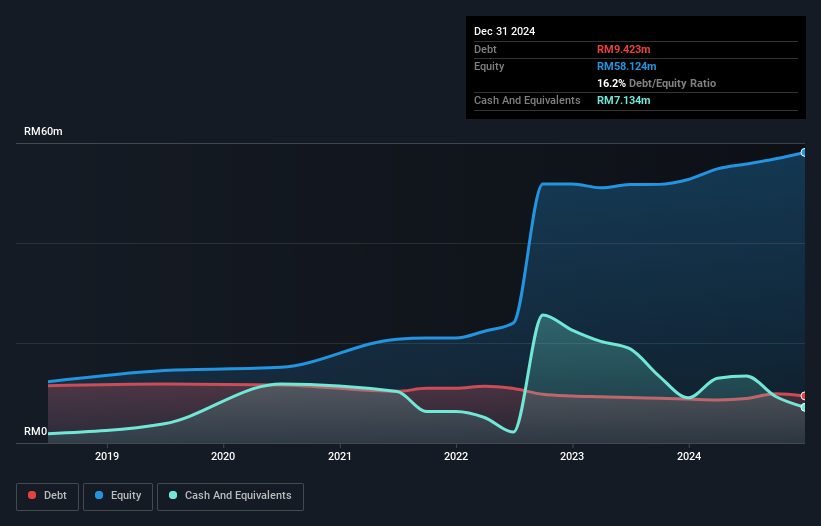Viewport: 821px width, 526px height.
Task: Click the 2022 x-axis label
Action: 456,456
